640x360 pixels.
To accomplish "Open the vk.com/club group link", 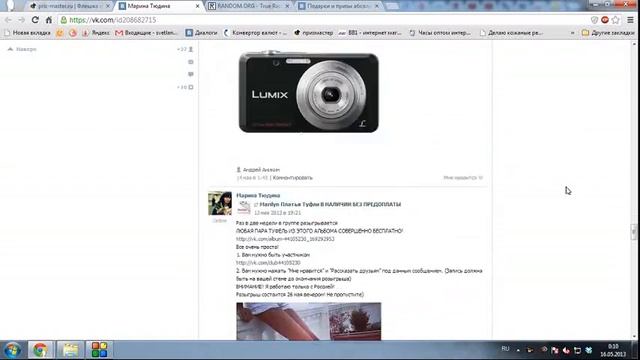I will [x=268, y=263].
